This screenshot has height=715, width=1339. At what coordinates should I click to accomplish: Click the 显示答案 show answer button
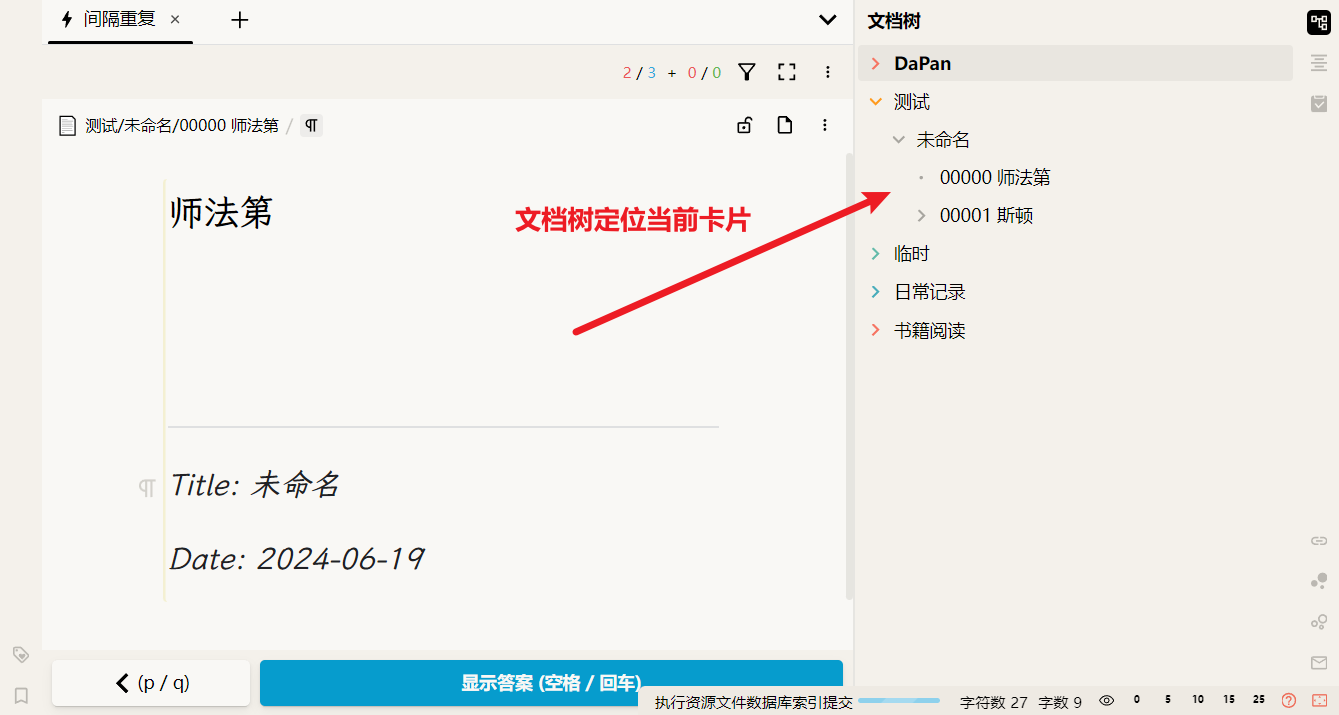point(551,683)
